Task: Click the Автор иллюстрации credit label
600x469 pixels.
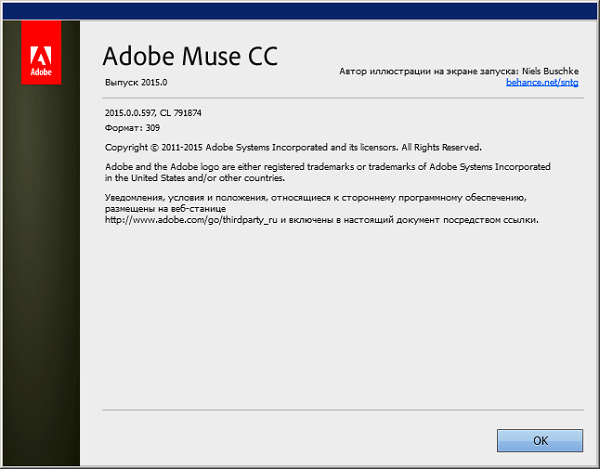Action: pos(430,73)
